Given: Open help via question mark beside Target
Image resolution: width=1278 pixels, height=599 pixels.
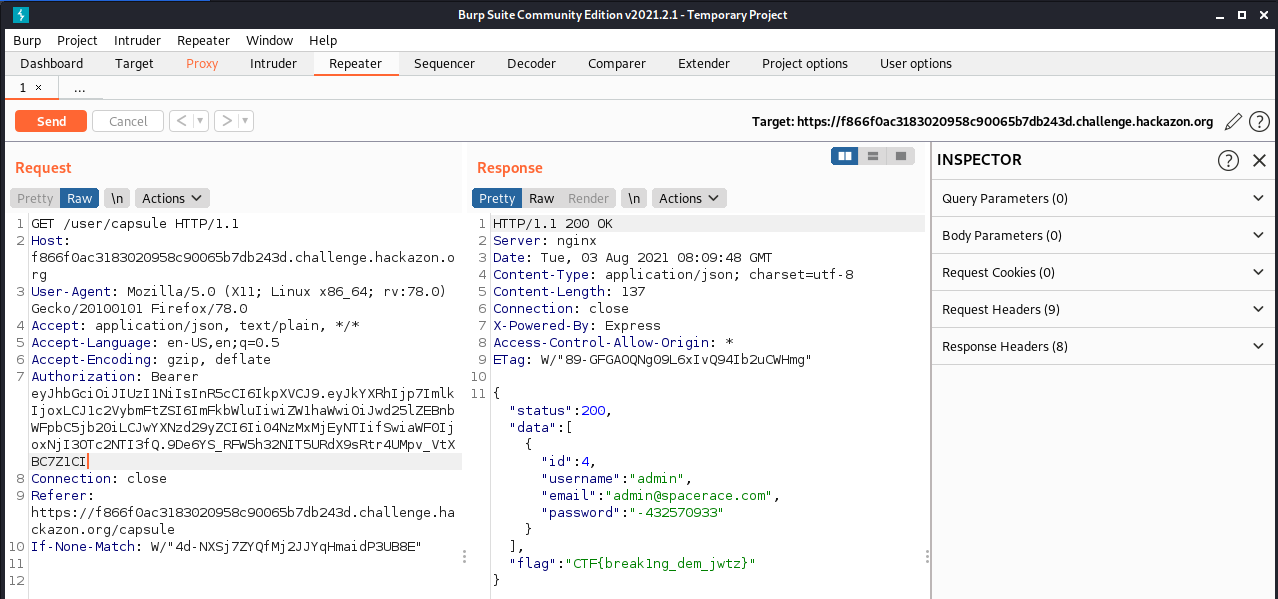Looking at the screenshot, I should pyautogui.click(x=1259, y=121).
